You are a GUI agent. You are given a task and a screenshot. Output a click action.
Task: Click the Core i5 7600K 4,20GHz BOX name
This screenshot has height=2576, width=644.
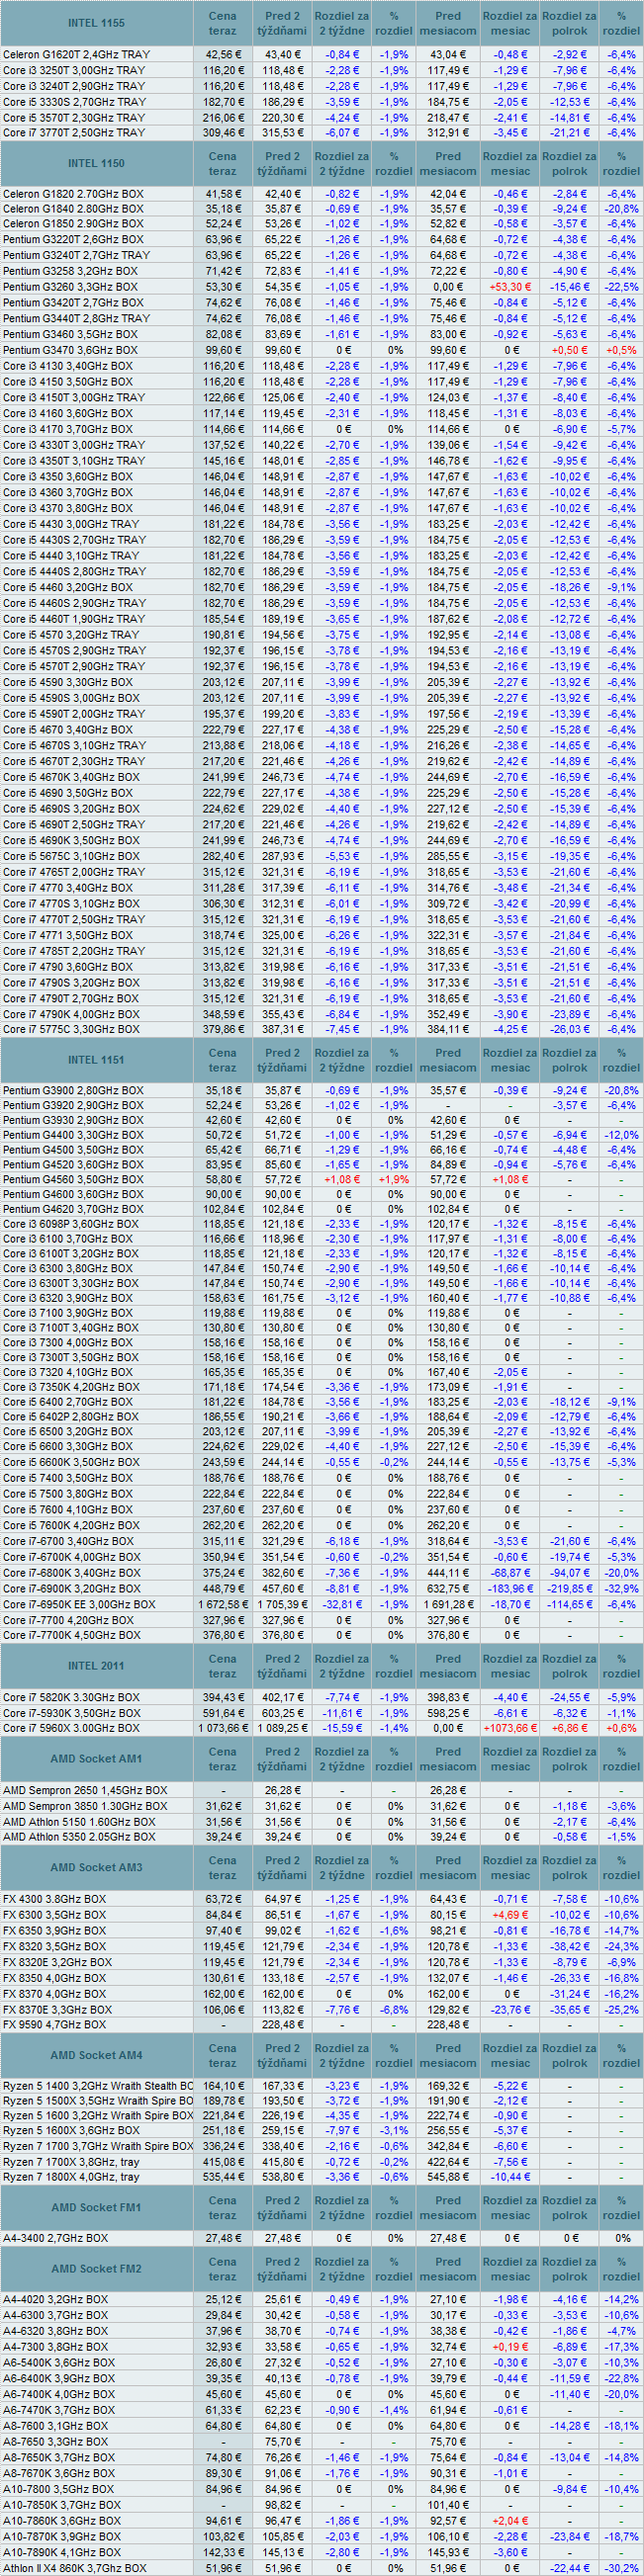click(x=72, y=1526)
